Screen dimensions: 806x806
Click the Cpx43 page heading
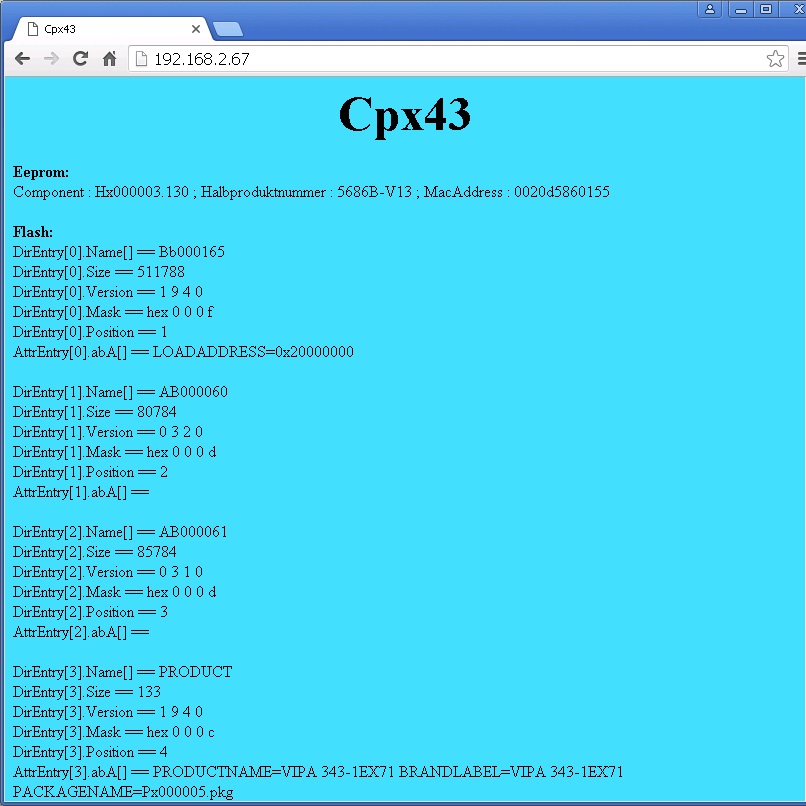click(x=405, y=115)
